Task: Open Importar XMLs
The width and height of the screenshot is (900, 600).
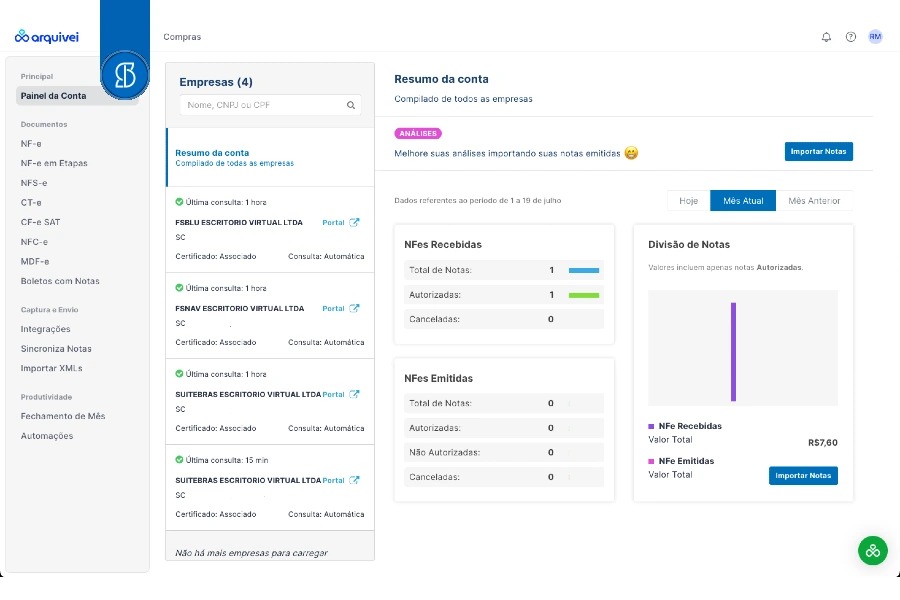Action: pyautogui.click(x=52, y=368)
